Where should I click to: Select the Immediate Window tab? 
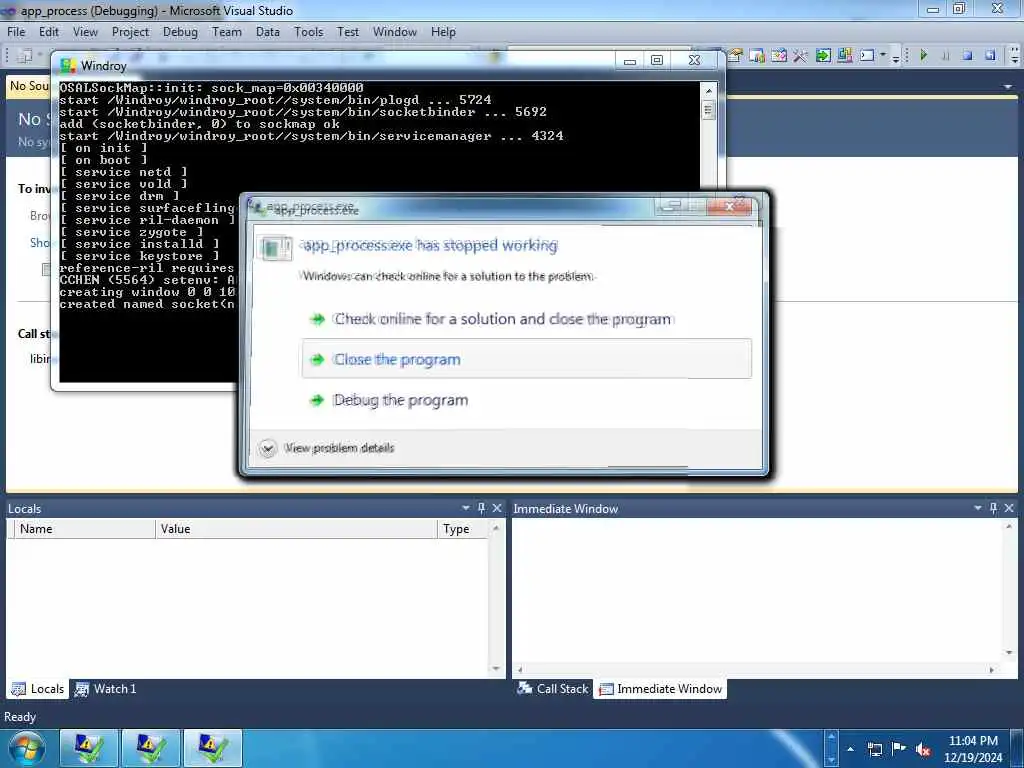660,688
